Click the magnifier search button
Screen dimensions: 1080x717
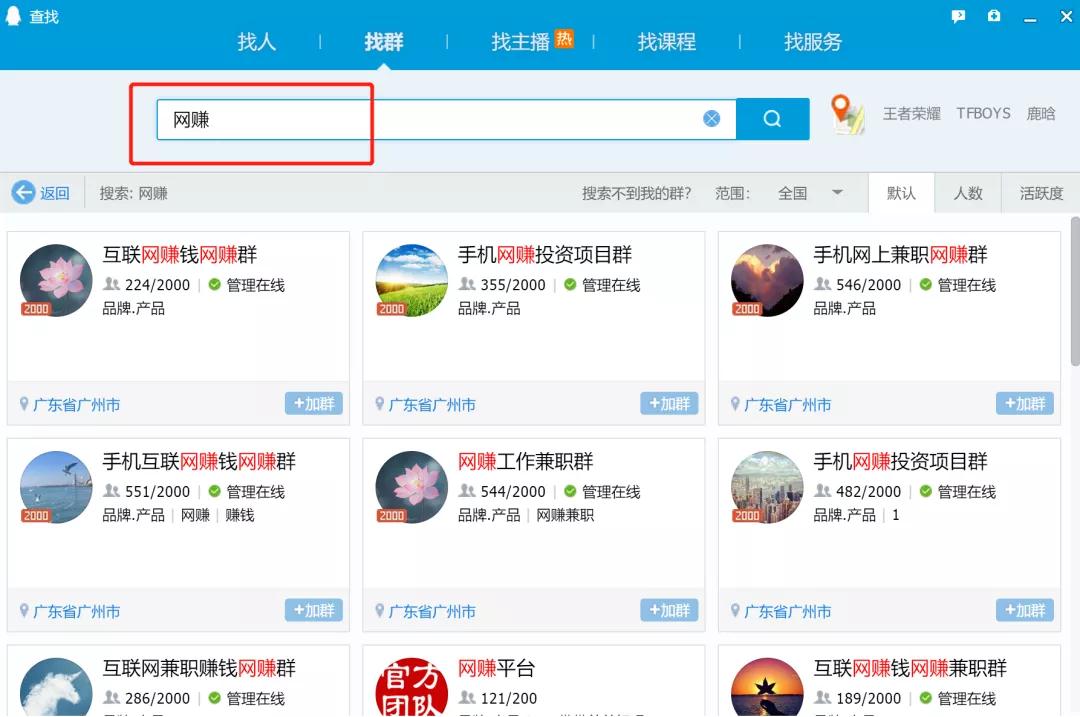[772, 119]
